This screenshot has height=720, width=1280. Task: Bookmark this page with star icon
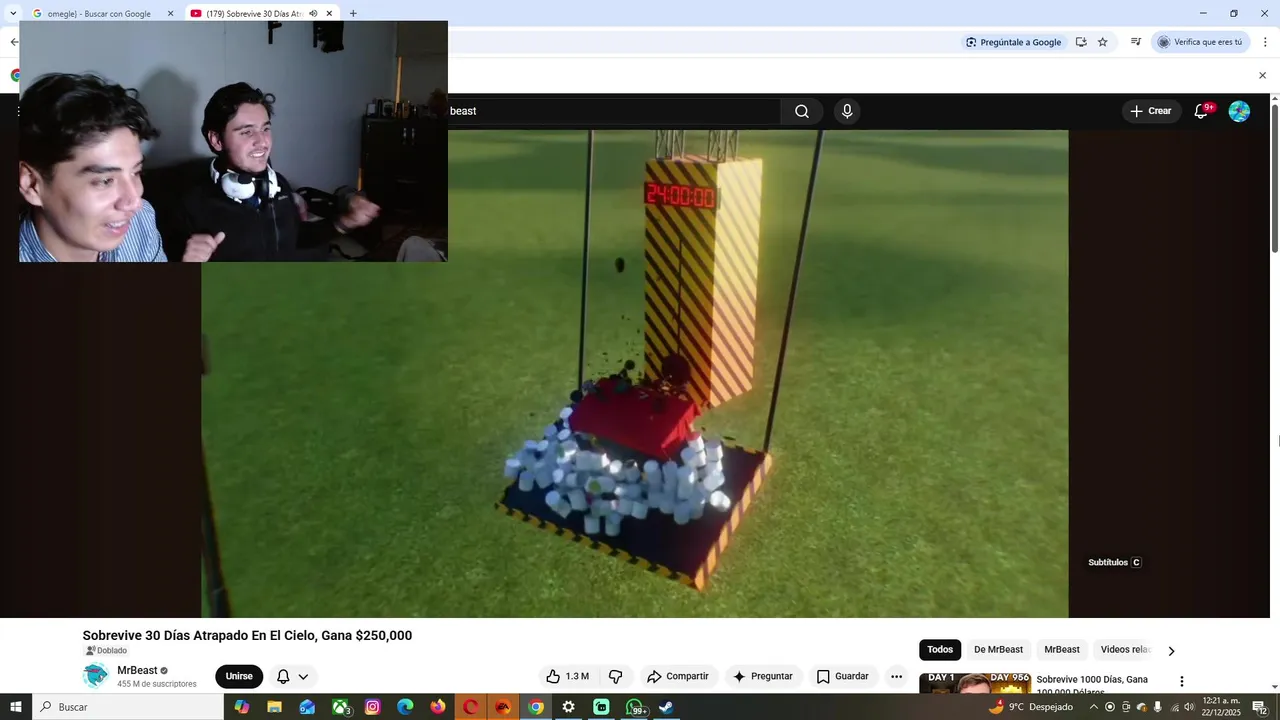click(1103, 42)
